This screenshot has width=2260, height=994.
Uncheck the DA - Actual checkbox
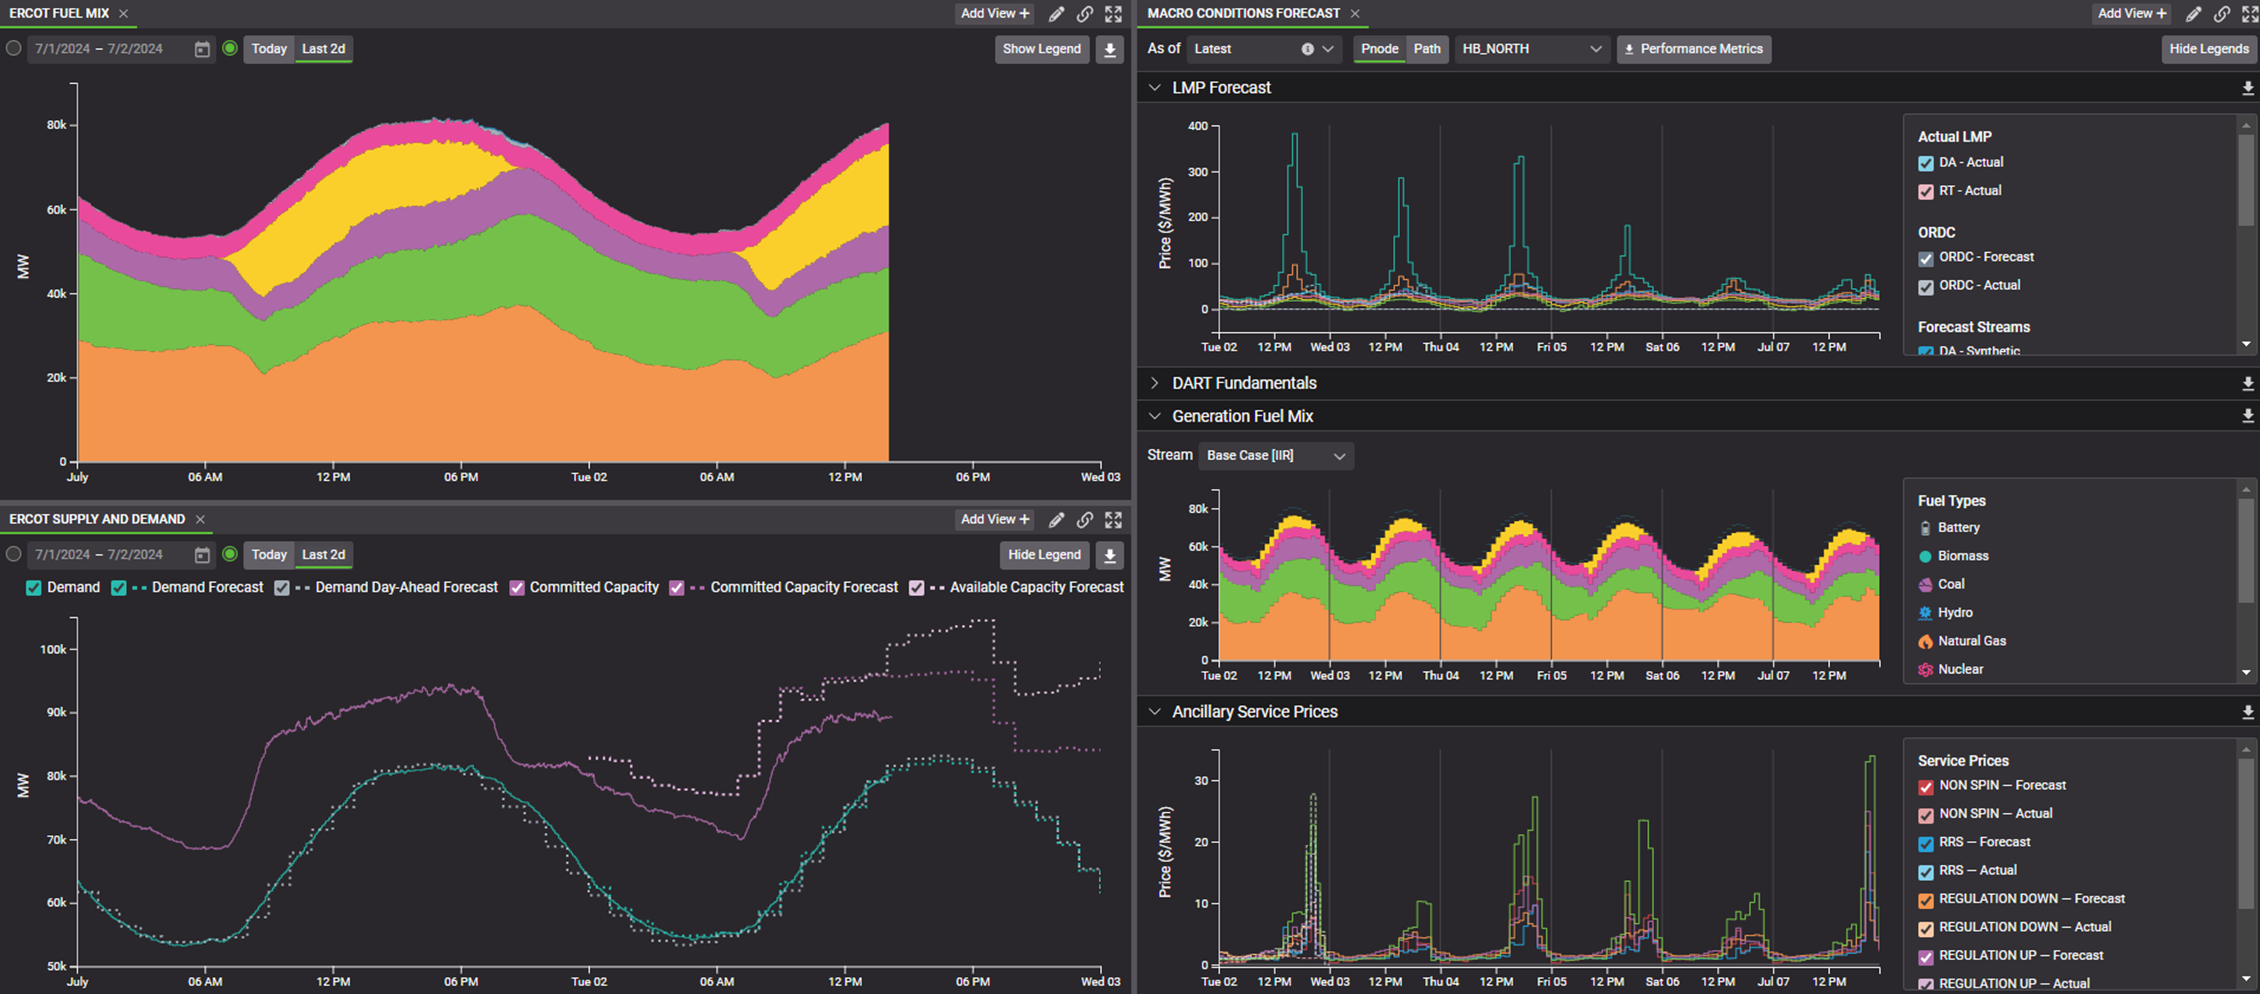[x=1925, y=163]
